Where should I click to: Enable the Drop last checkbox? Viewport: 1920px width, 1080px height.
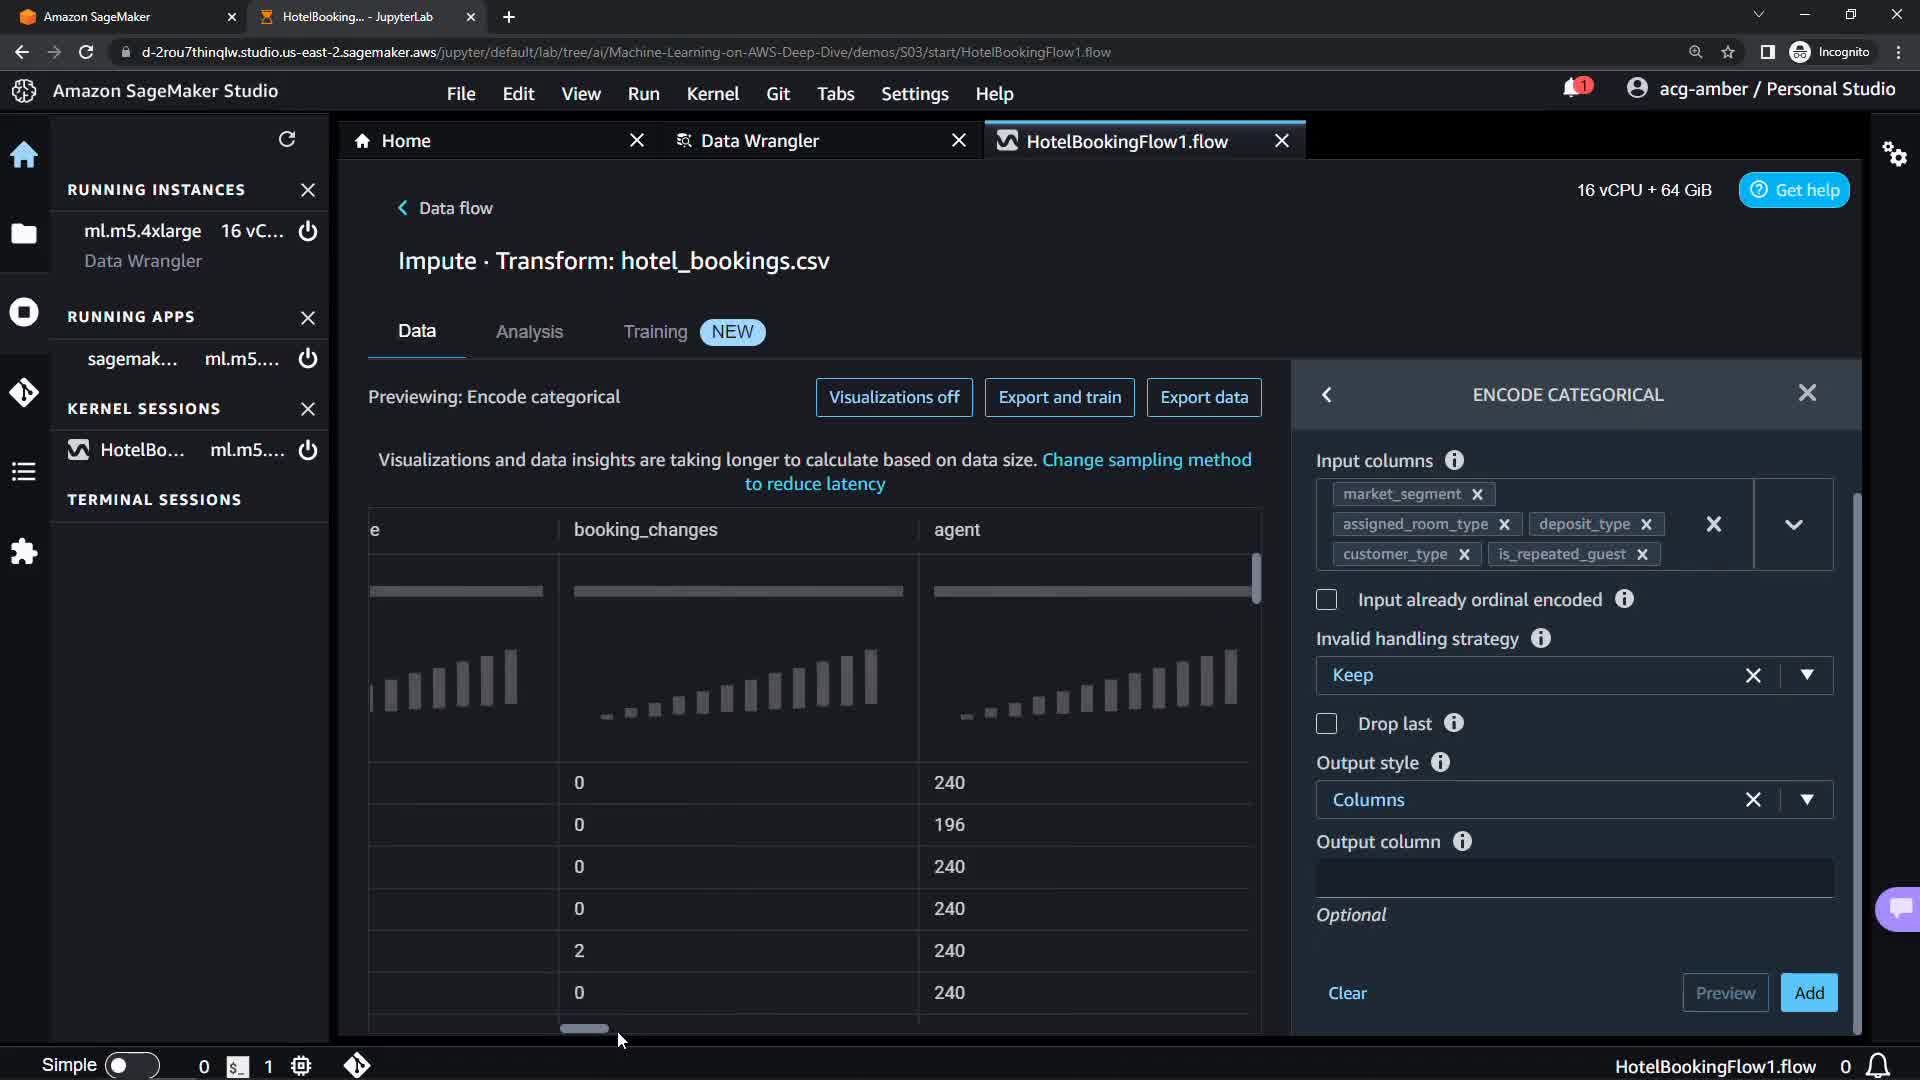click(x=1326, y=723)
